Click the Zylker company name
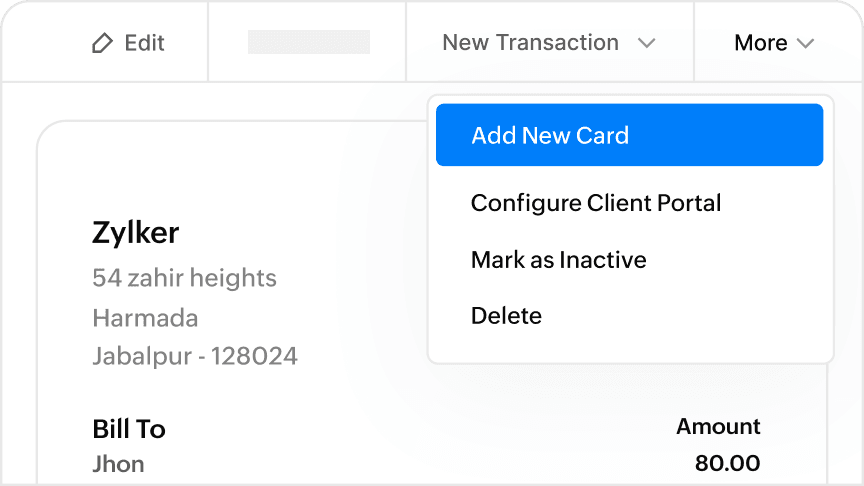Image resolution: width=864 pixels, height=486 pixels. 135,233
